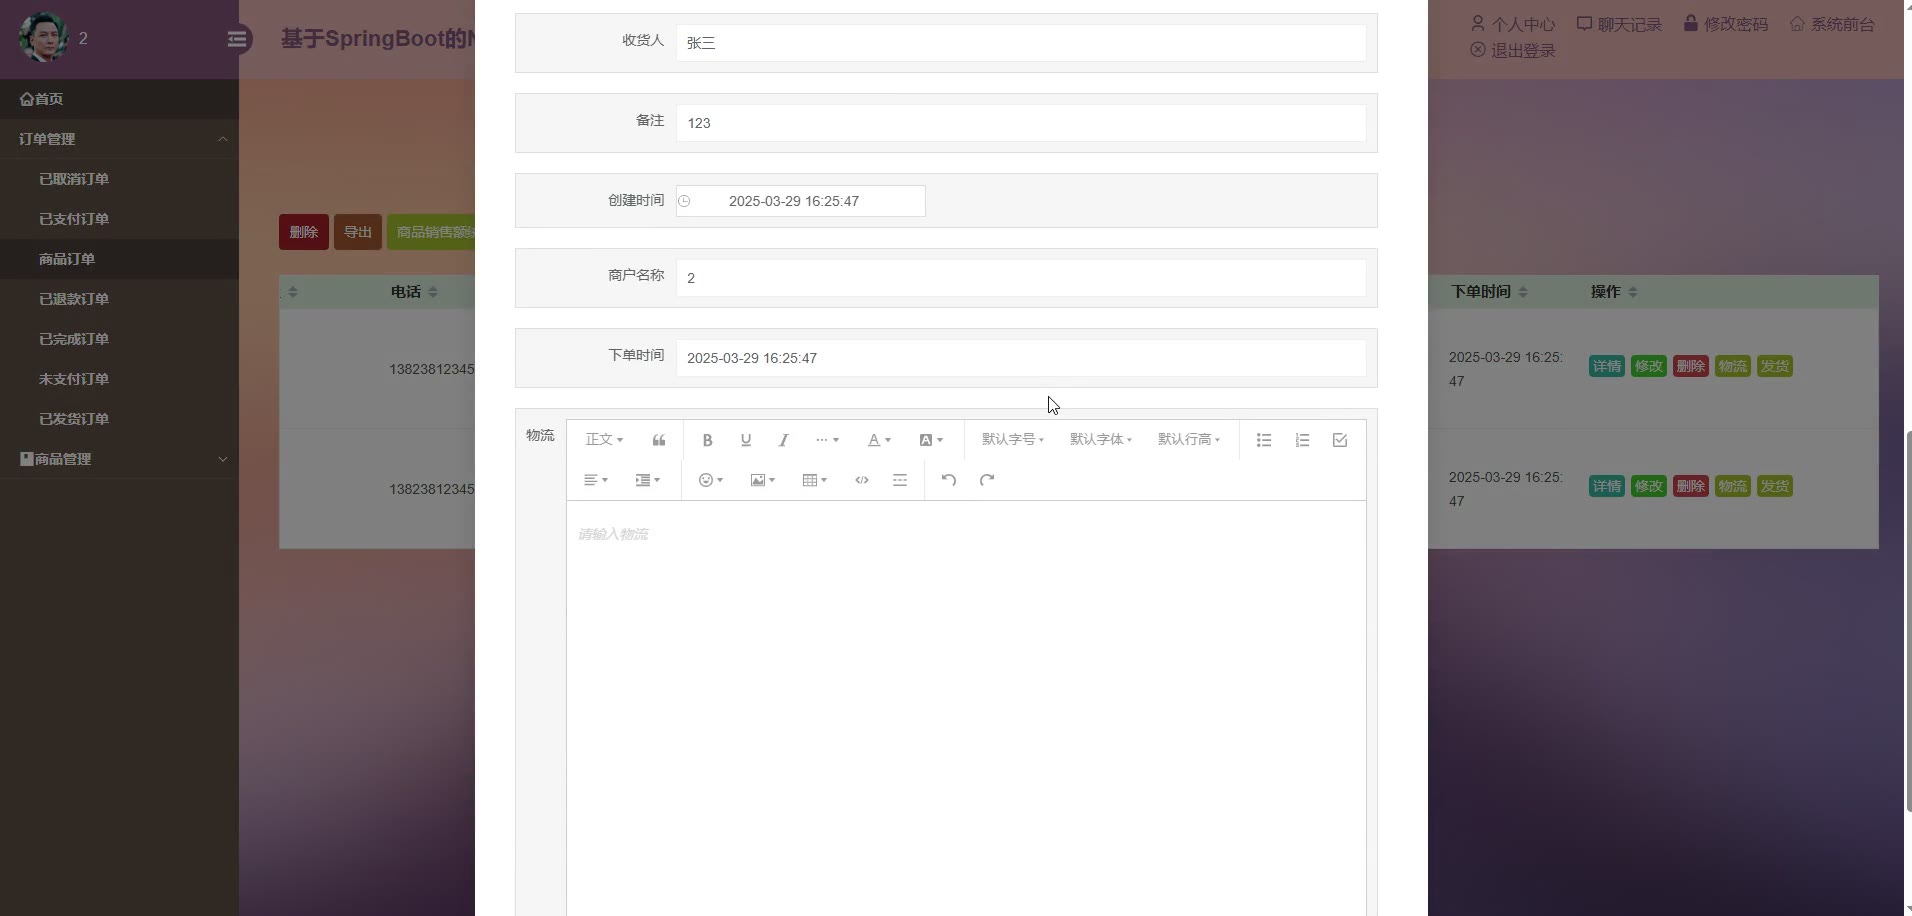Open the 个人中心 link
Screen dimensions: 1912x916
click(1513, 24)
